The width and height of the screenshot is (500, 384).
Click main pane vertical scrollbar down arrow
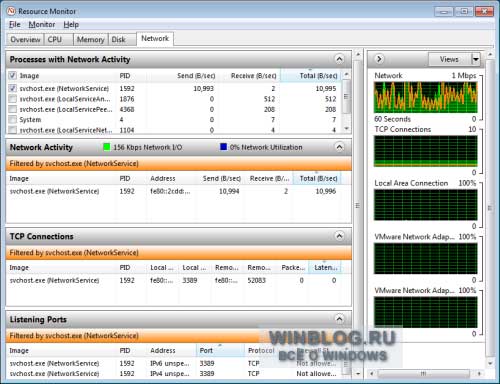357,374
